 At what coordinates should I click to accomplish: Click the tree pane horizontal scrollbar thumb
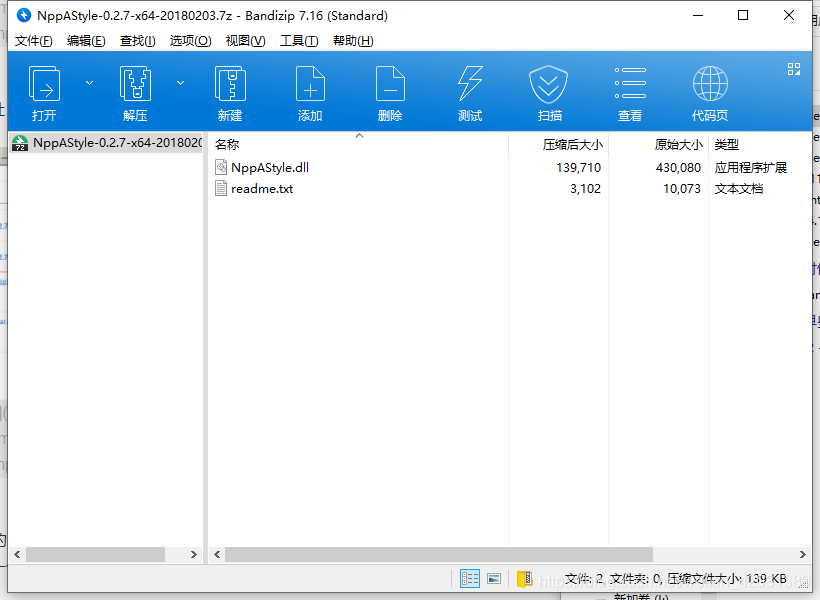tap(95, 554)
